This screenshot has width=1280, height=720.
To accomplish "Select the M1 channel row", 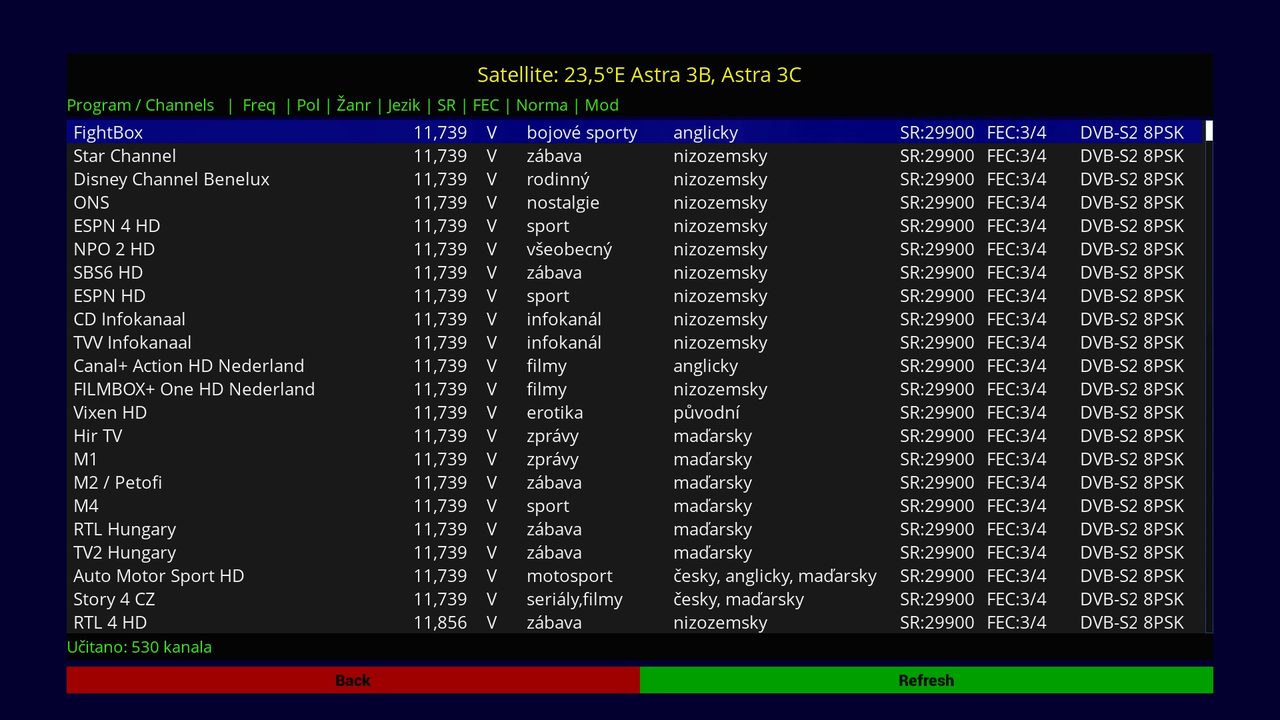I will pos(635,459).
